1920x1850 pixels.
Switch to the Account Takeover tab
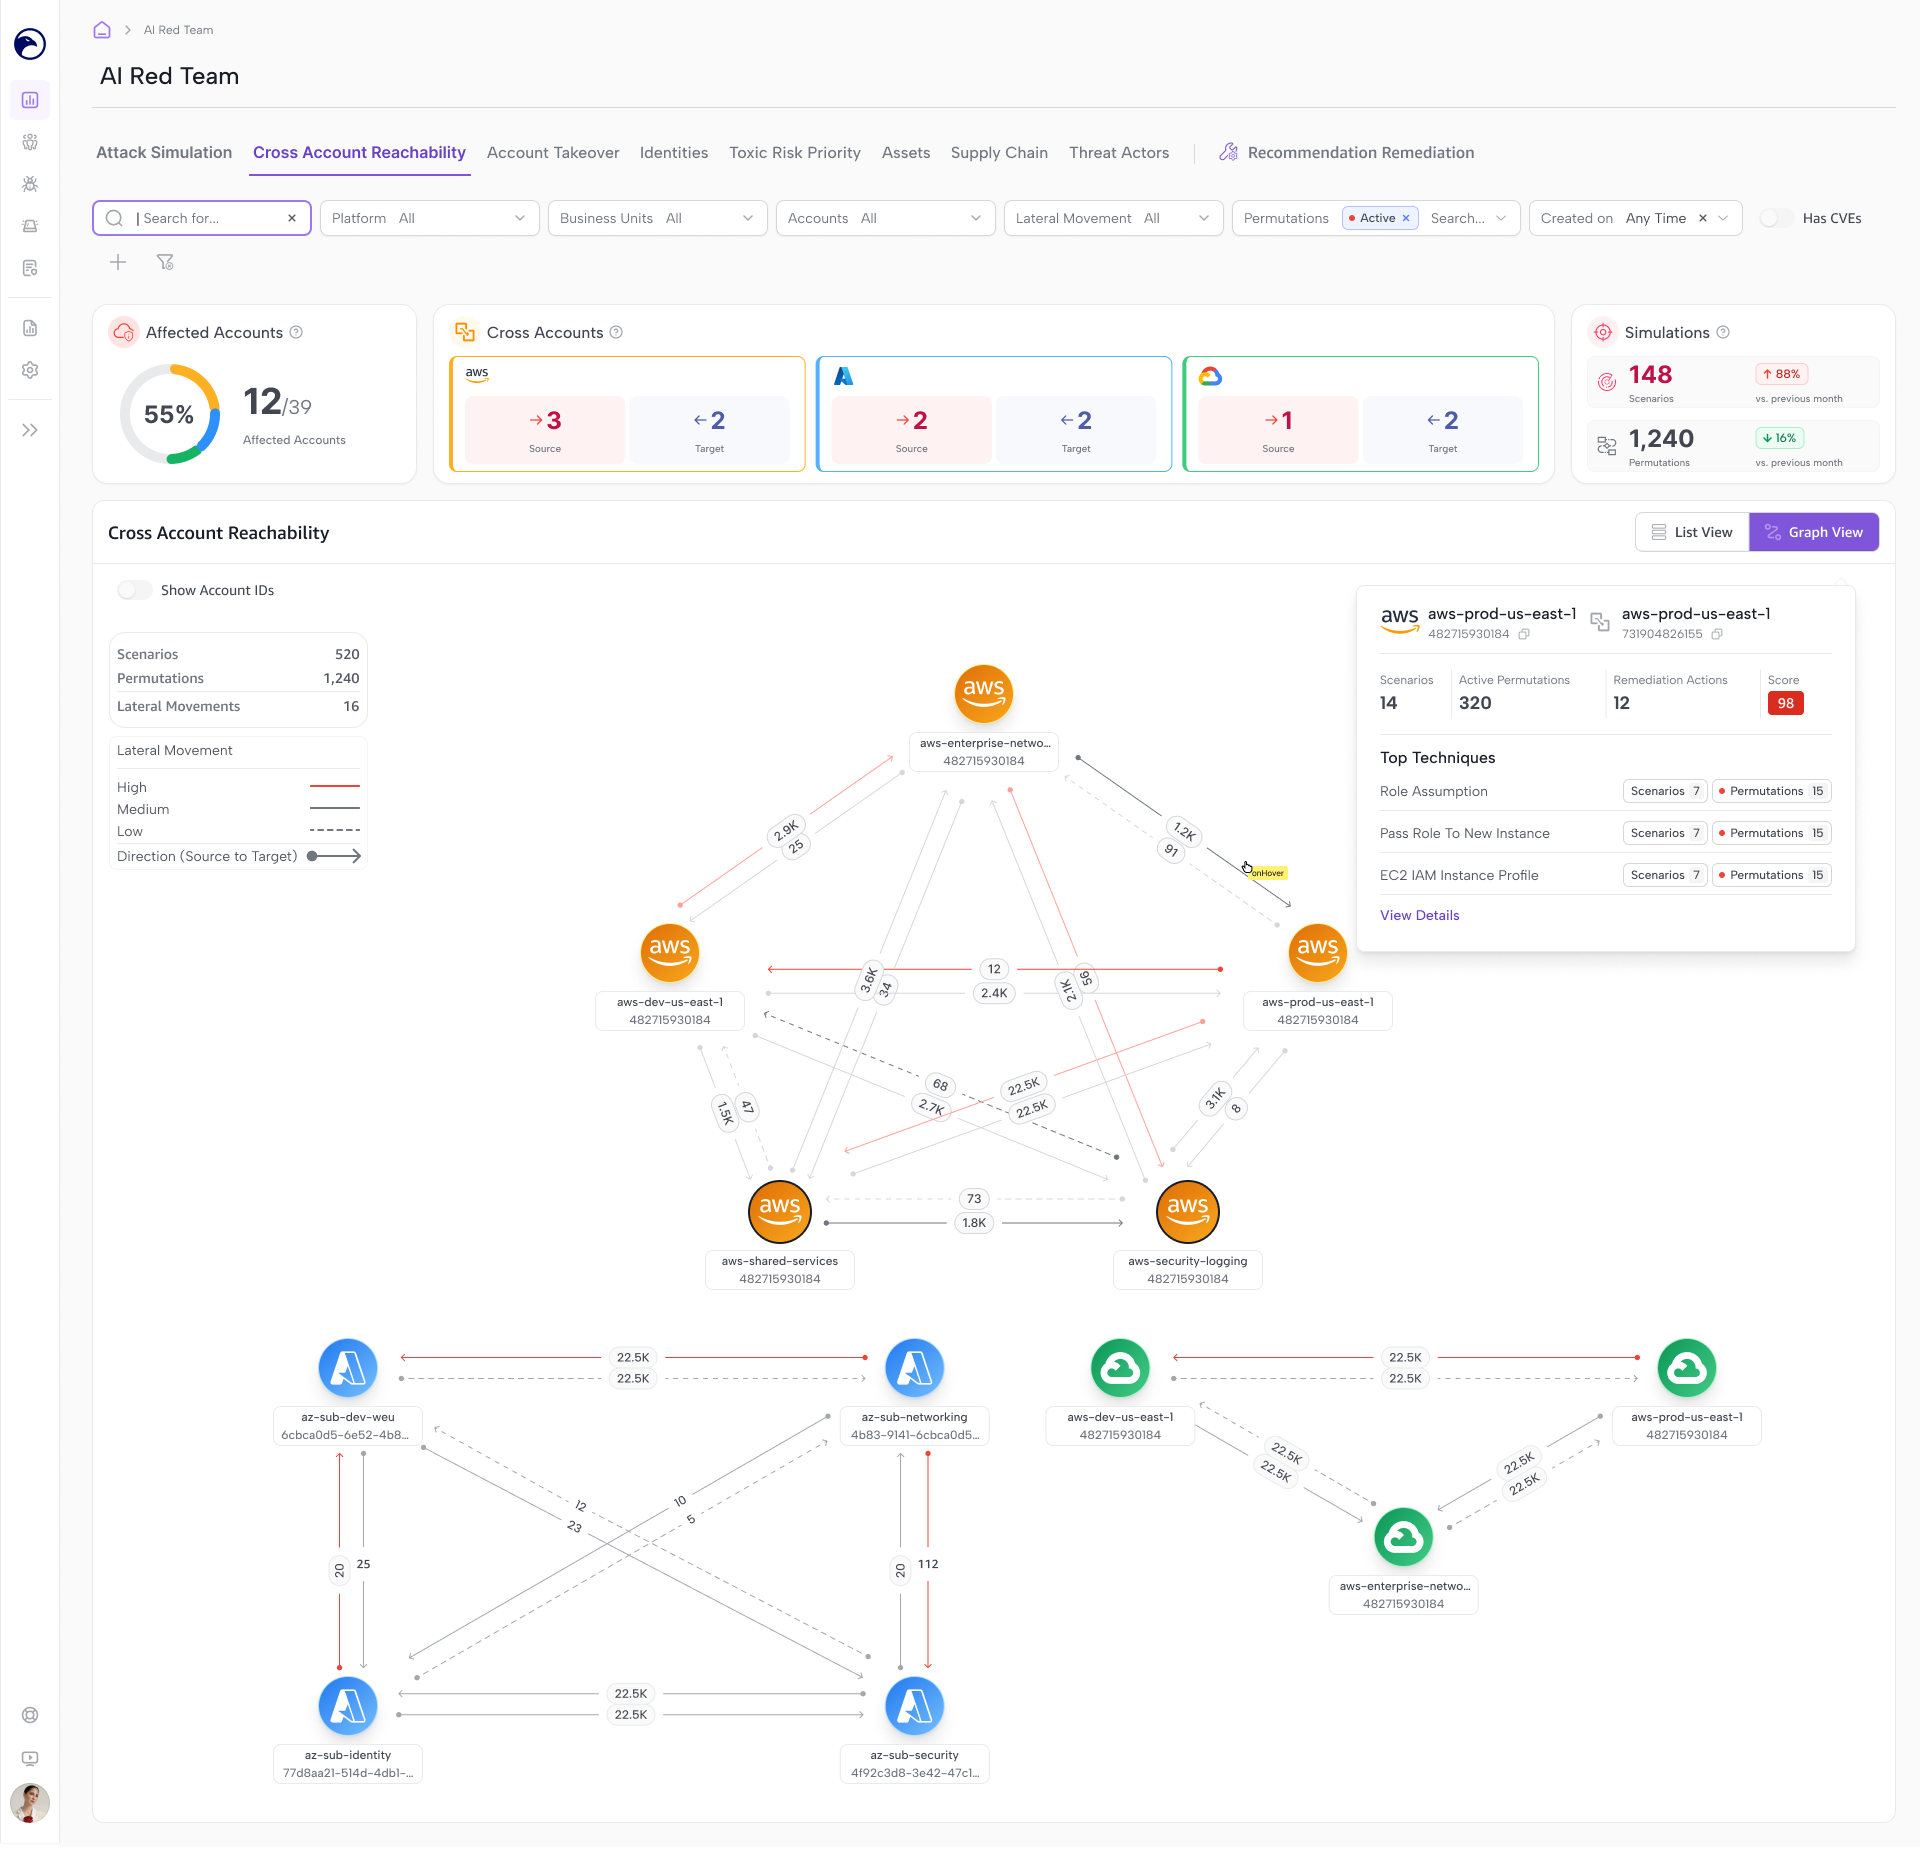tap(553, 153)
